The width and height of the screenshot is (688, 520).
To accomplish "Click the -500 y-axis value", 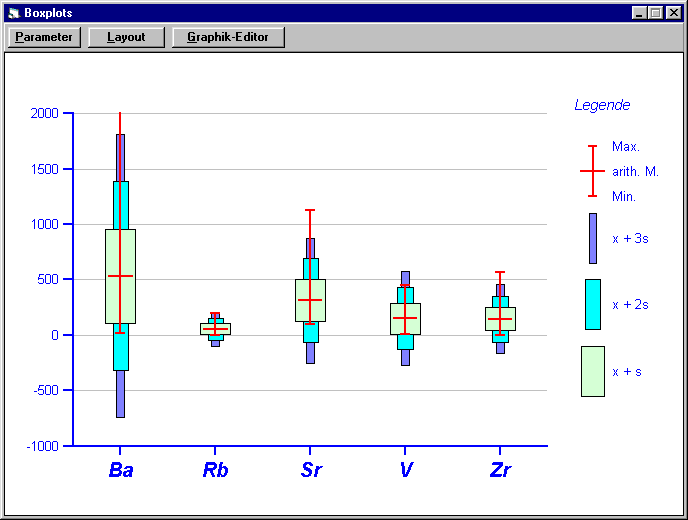I will point(46,391).
